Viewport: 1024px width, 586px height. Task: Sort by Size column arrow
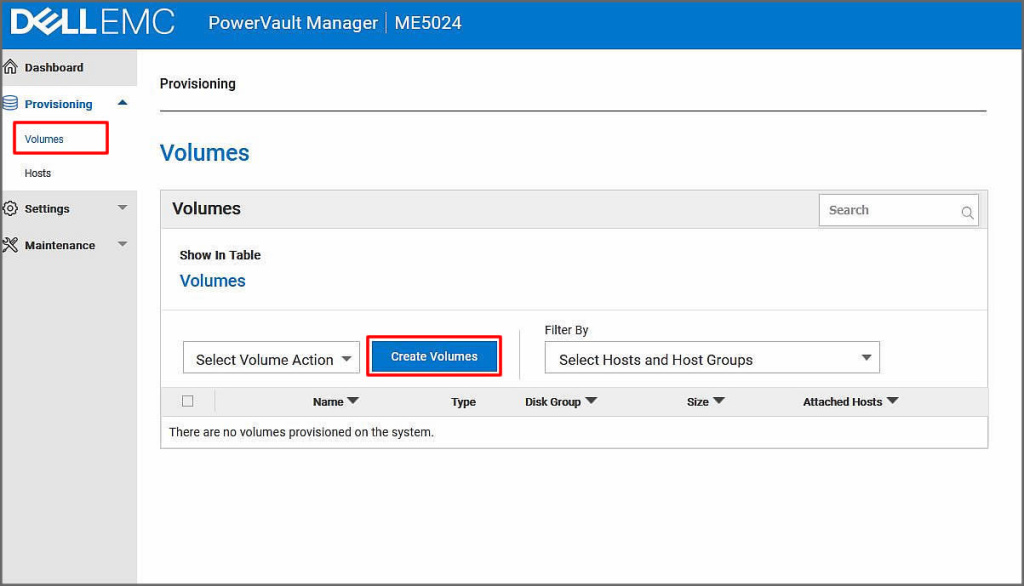point(718,401)
